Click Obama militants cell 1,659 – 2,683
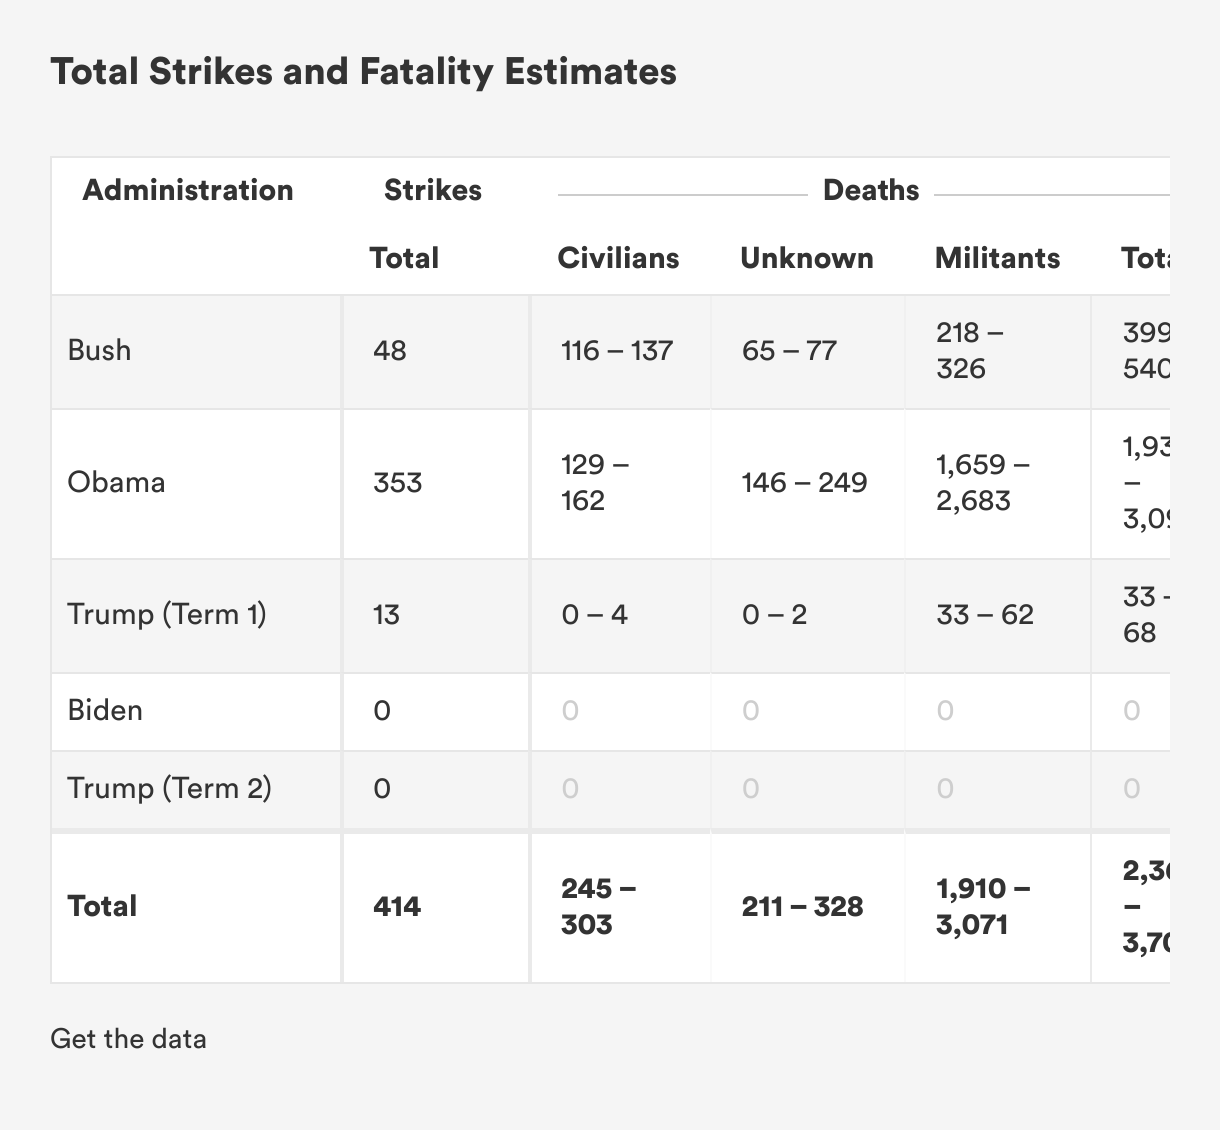This screenshot has height=1130, width=1220. (x=983, y=482)
